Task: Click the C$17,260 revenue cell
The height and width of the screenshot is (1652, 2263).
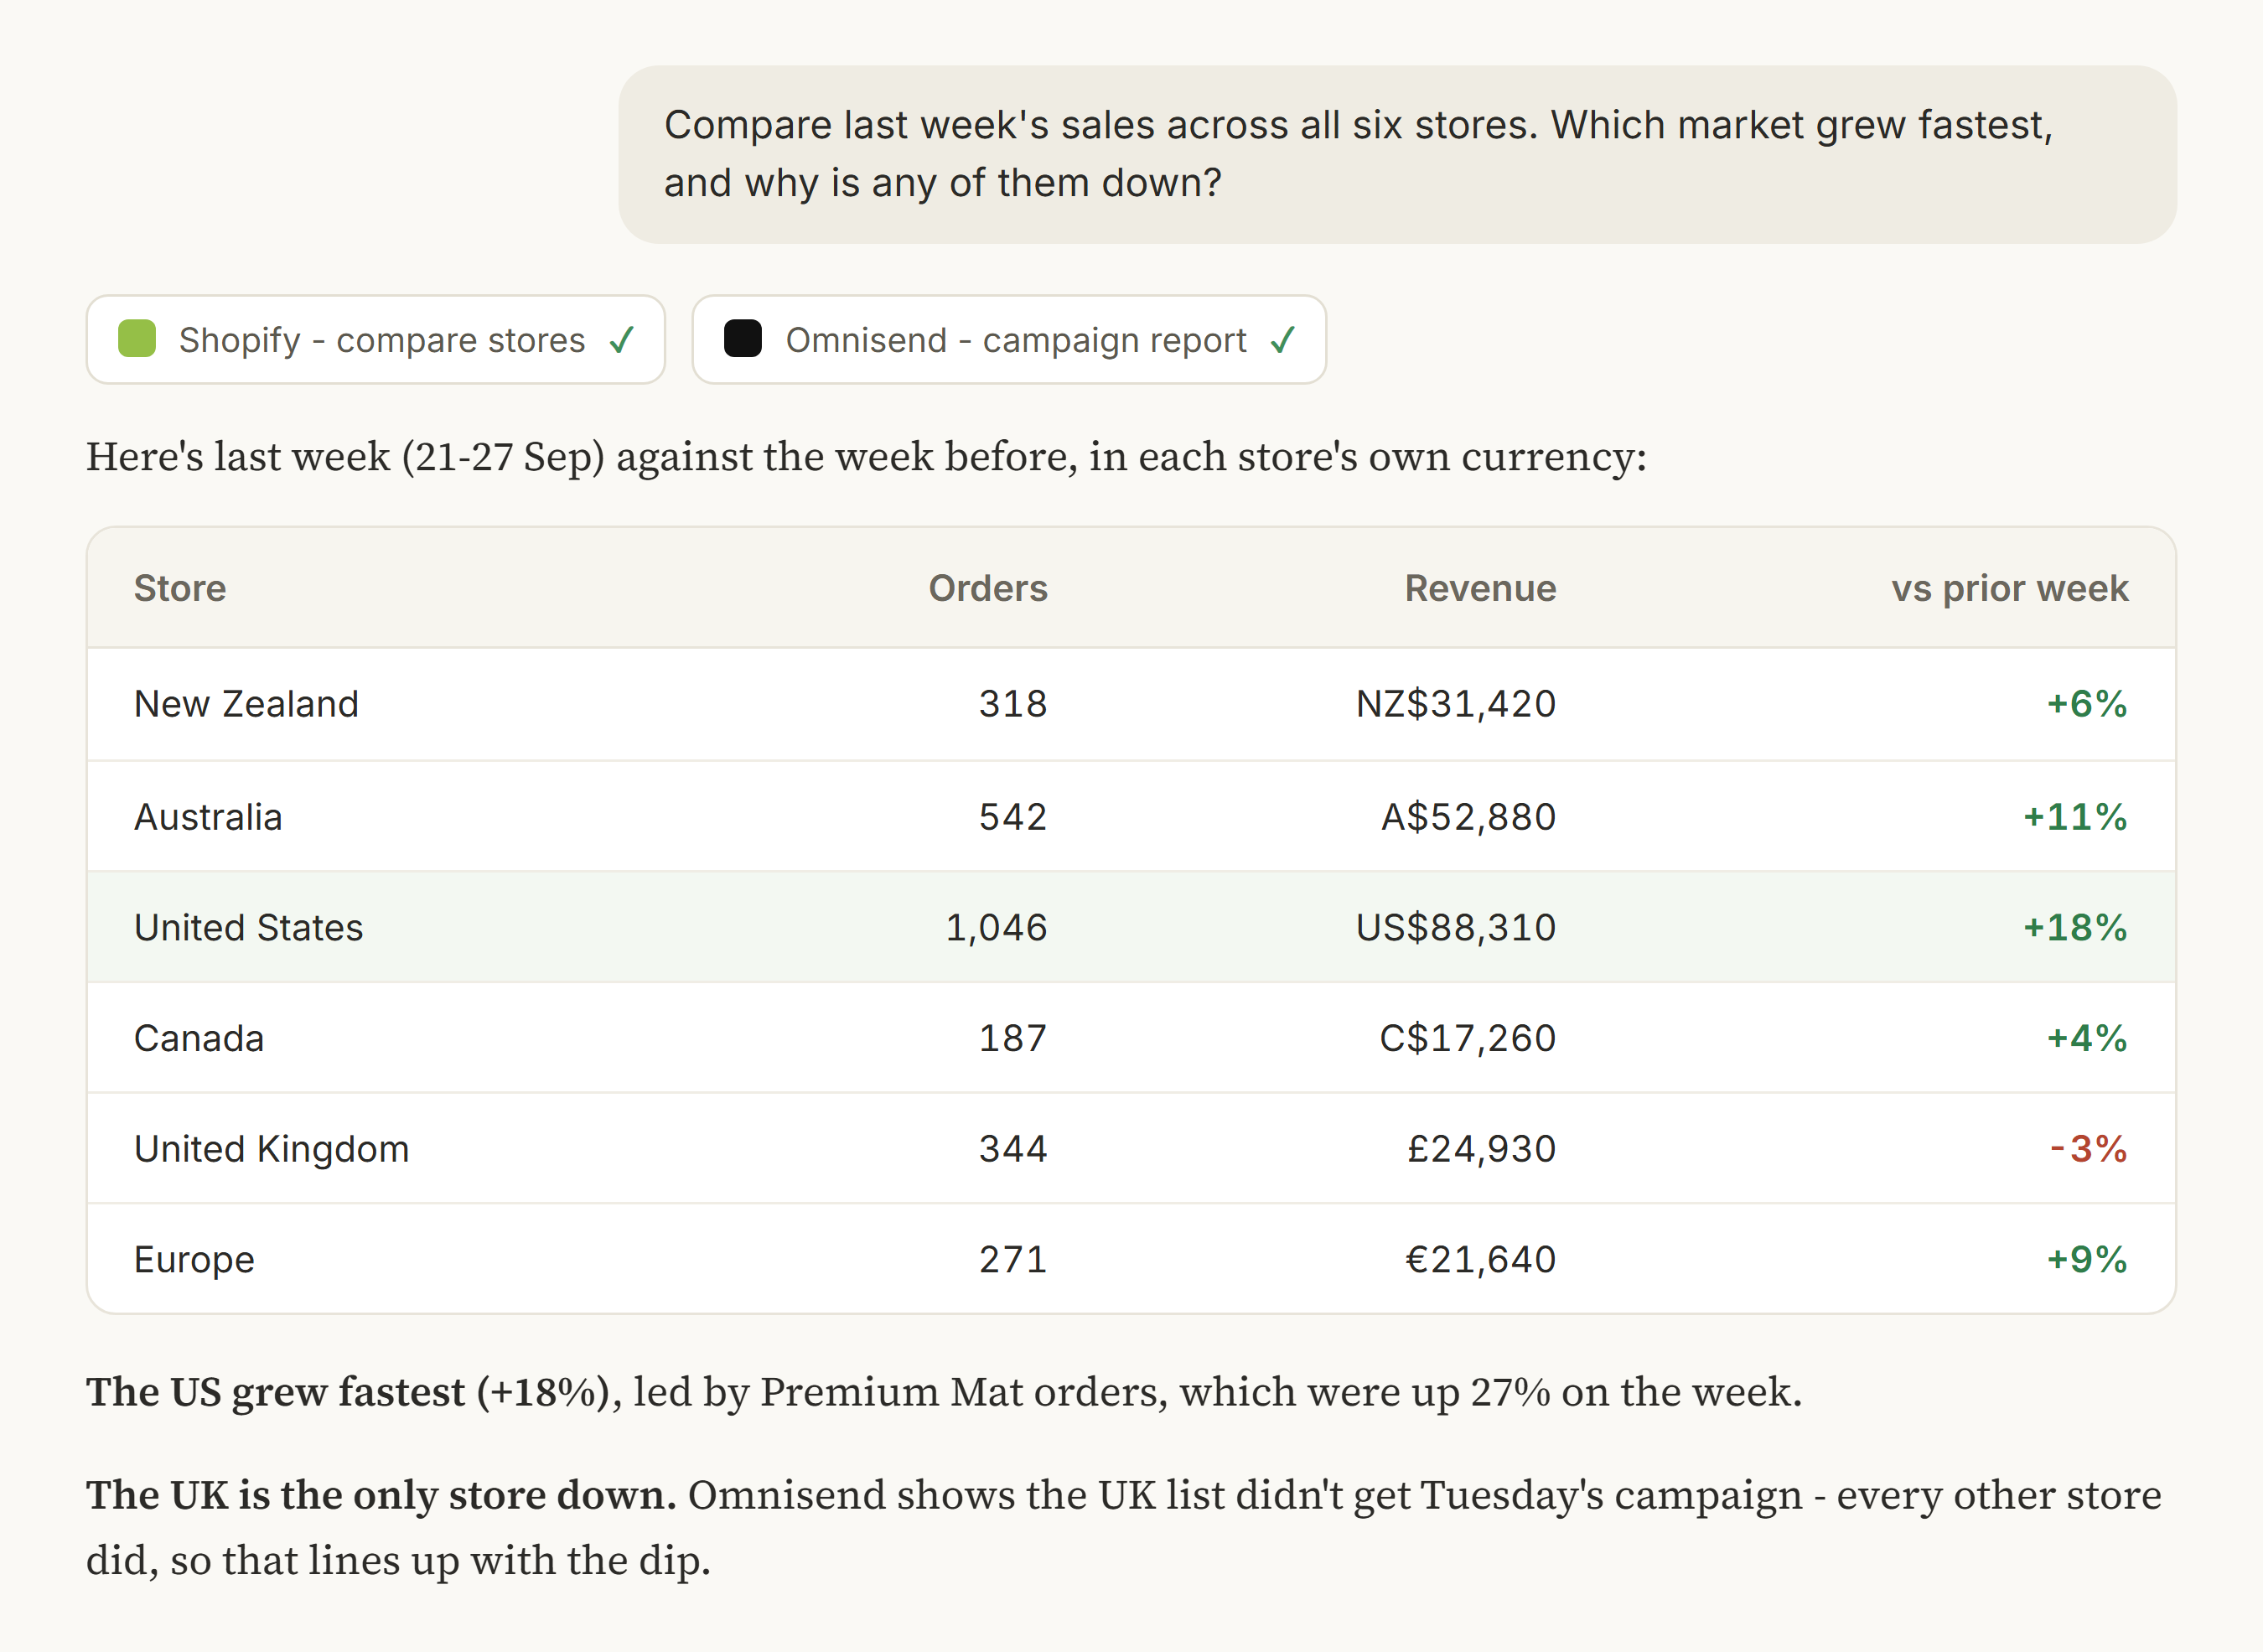Action: (x=1468, y=1038)
